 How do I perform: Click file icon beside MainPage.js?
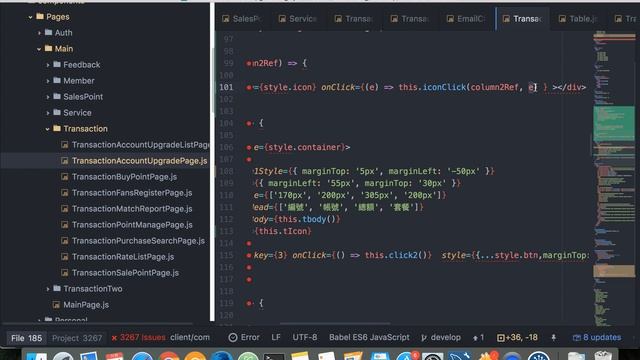coord(56,304)
